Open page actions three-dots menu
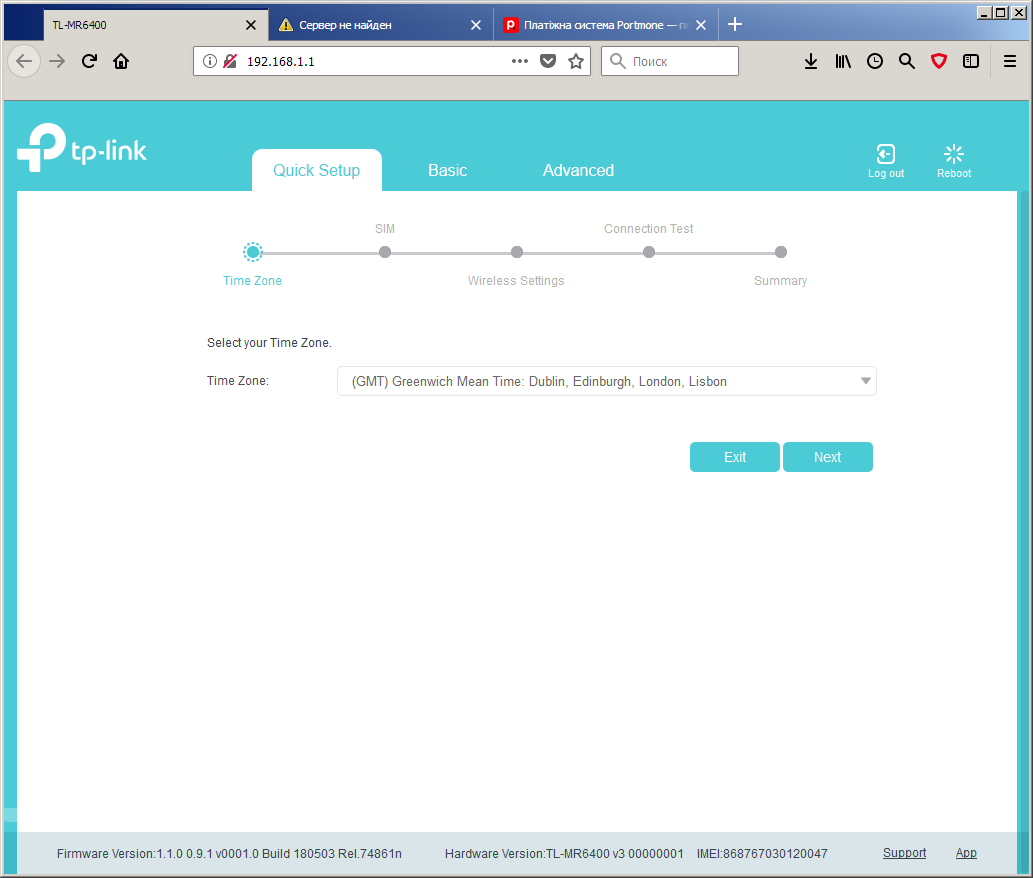Image resolution: width=1033 pixels, height=878 pixels. click(x=520, y=61)
